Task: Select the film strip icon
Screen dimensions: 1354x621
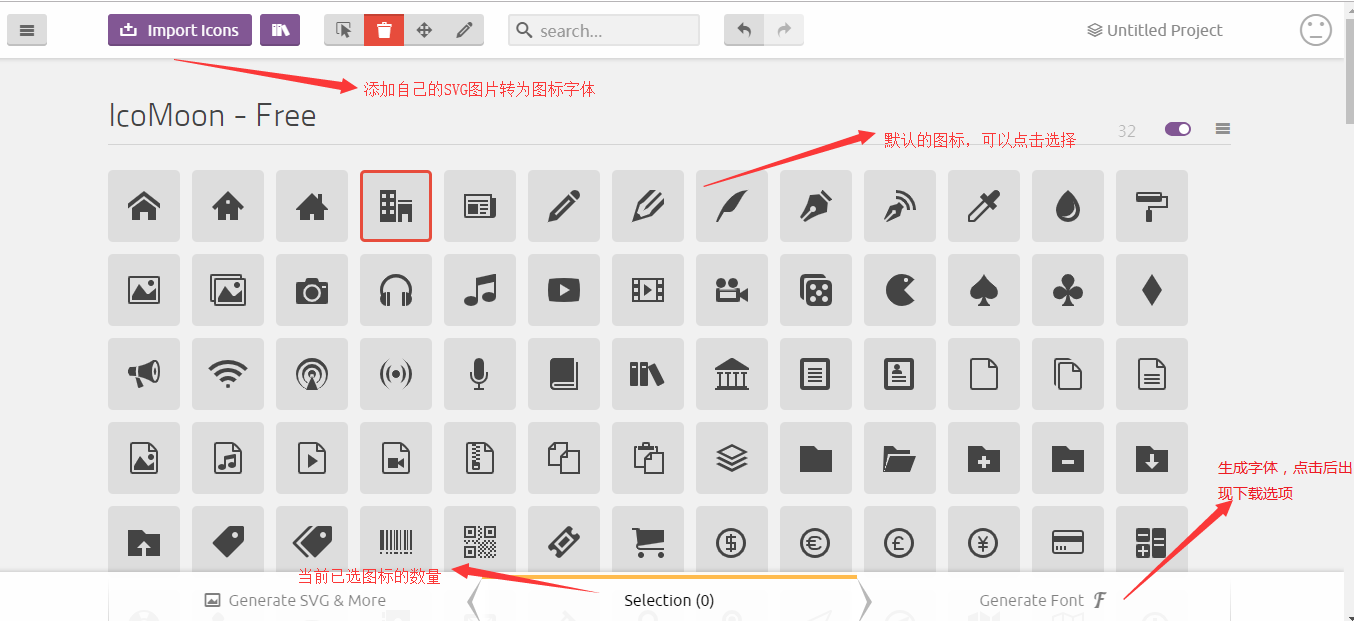Action: (x=648, y=290)
